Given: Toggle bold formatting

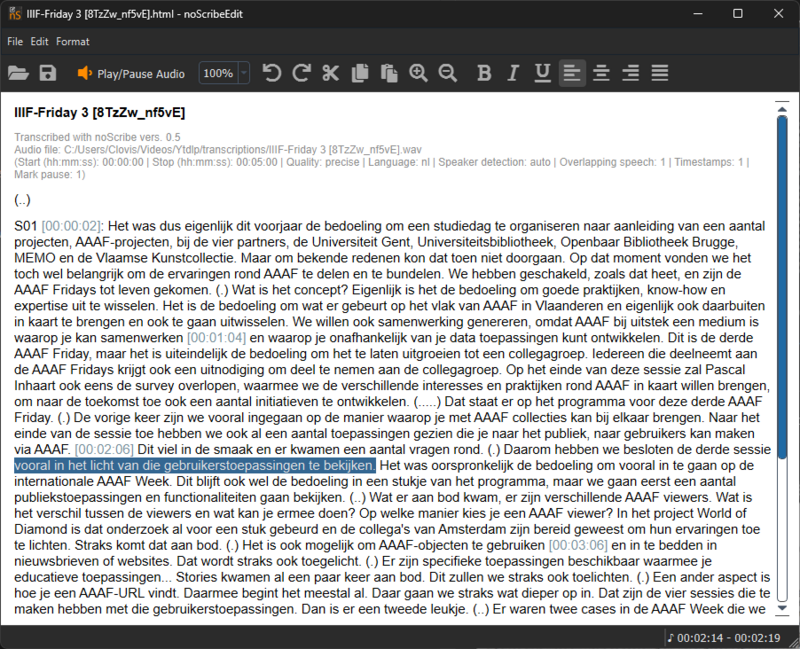Looking at the screenshot, I should [484, 72].
